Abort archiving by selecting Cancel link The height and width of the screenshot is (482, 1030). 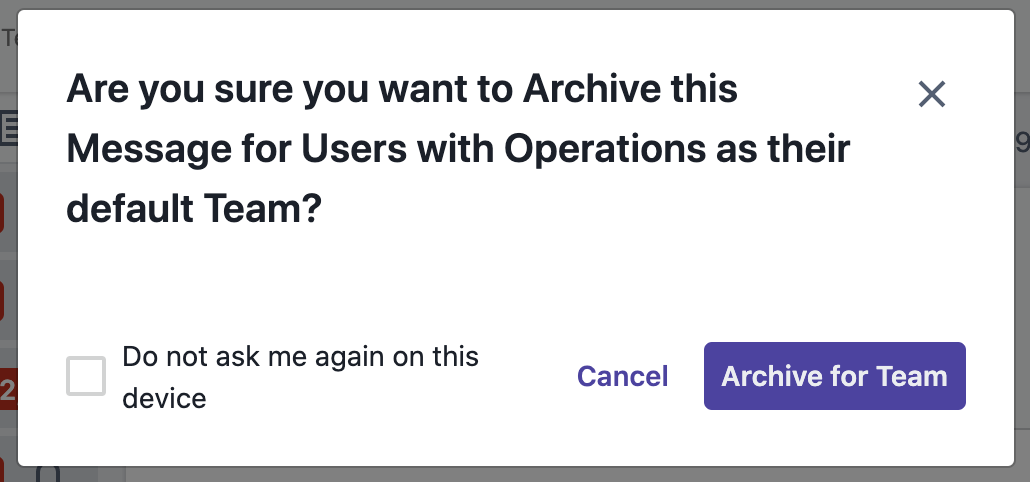pyautogui.click(x=622, y=376)
